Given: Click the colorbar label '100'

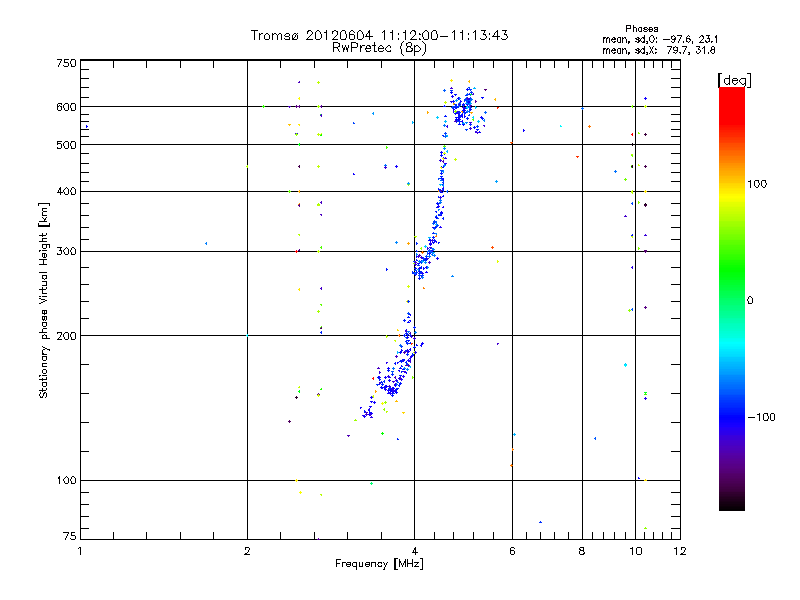Looking at the screenshot, I should click(757, 184).
